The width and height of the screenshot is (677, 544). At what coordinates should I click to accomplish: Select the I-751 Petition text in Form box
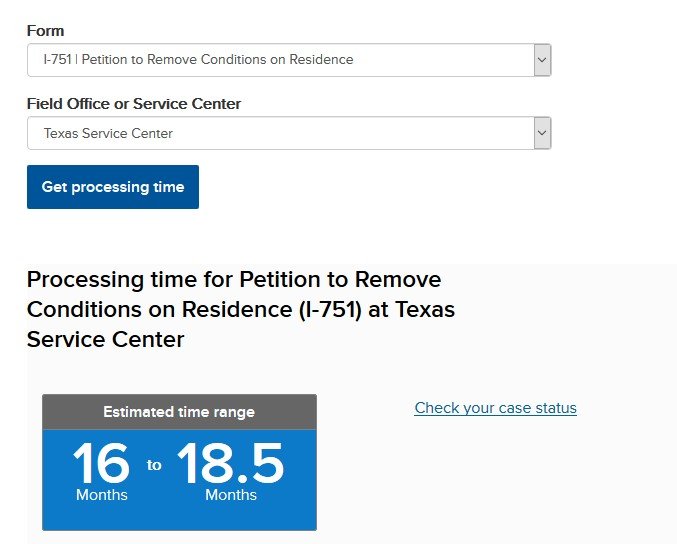[198, 60]
